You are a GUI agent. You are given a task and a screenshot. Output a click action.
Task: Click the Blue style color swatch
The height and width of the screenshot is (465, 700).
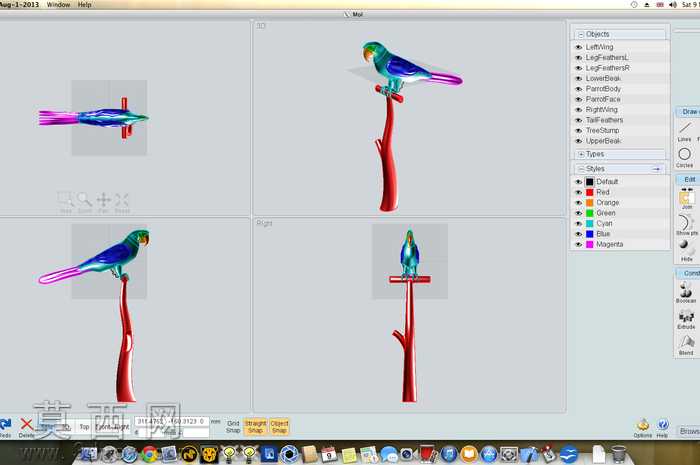click(590, 234)
